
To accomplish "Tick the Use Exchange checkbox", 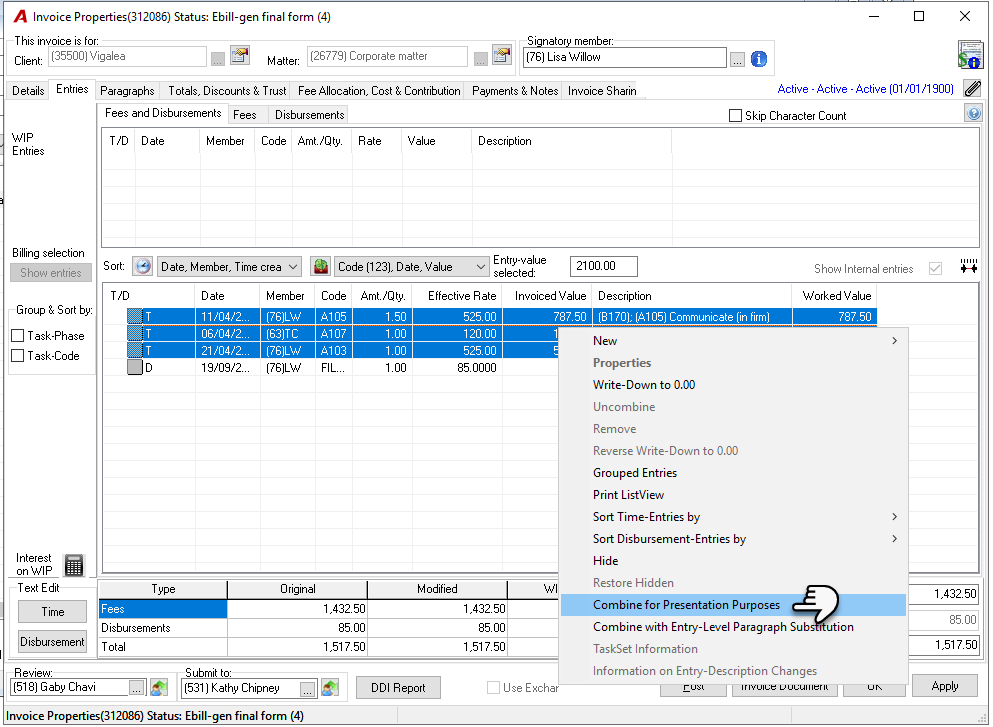I will coord(493,688).
